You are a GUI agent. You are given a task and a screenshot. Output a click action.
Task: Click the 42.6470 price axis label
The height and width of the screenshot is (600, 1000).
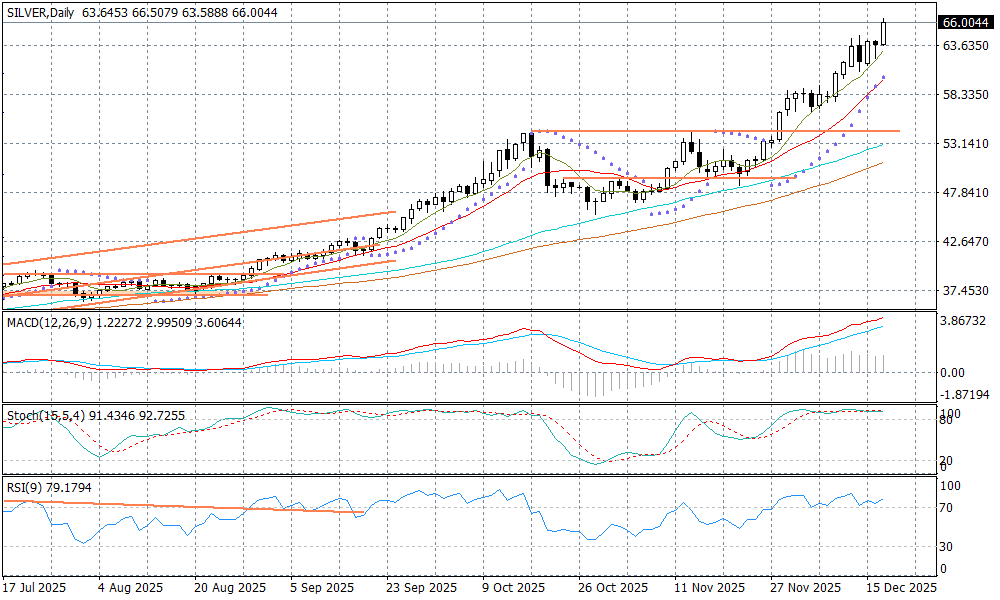point(965,242)
